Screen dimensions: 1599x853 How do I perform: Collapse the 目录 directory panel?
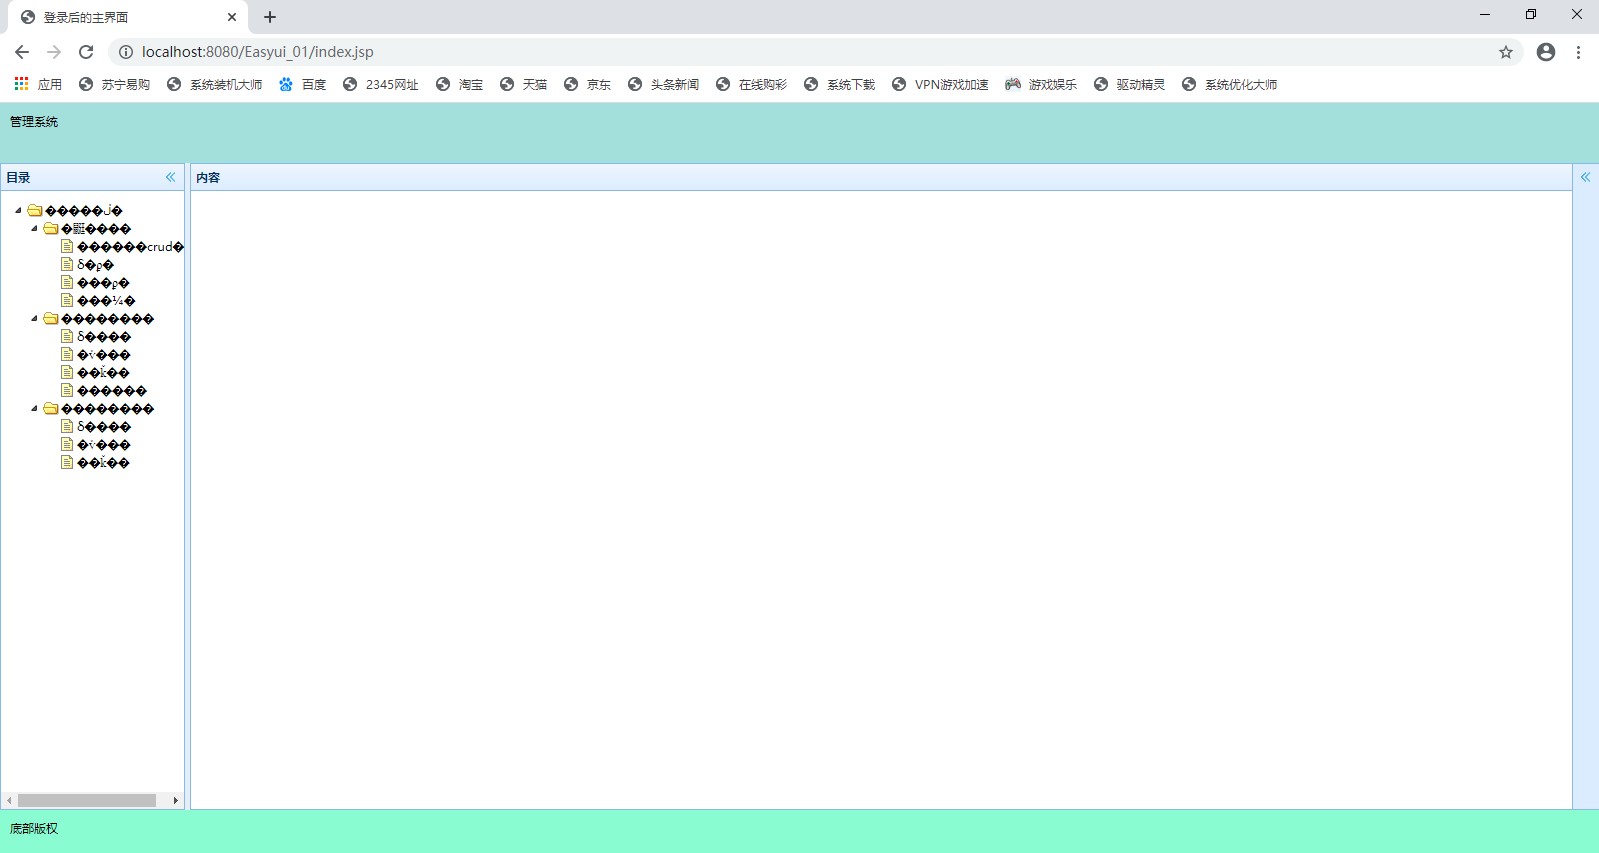[170, 177]
